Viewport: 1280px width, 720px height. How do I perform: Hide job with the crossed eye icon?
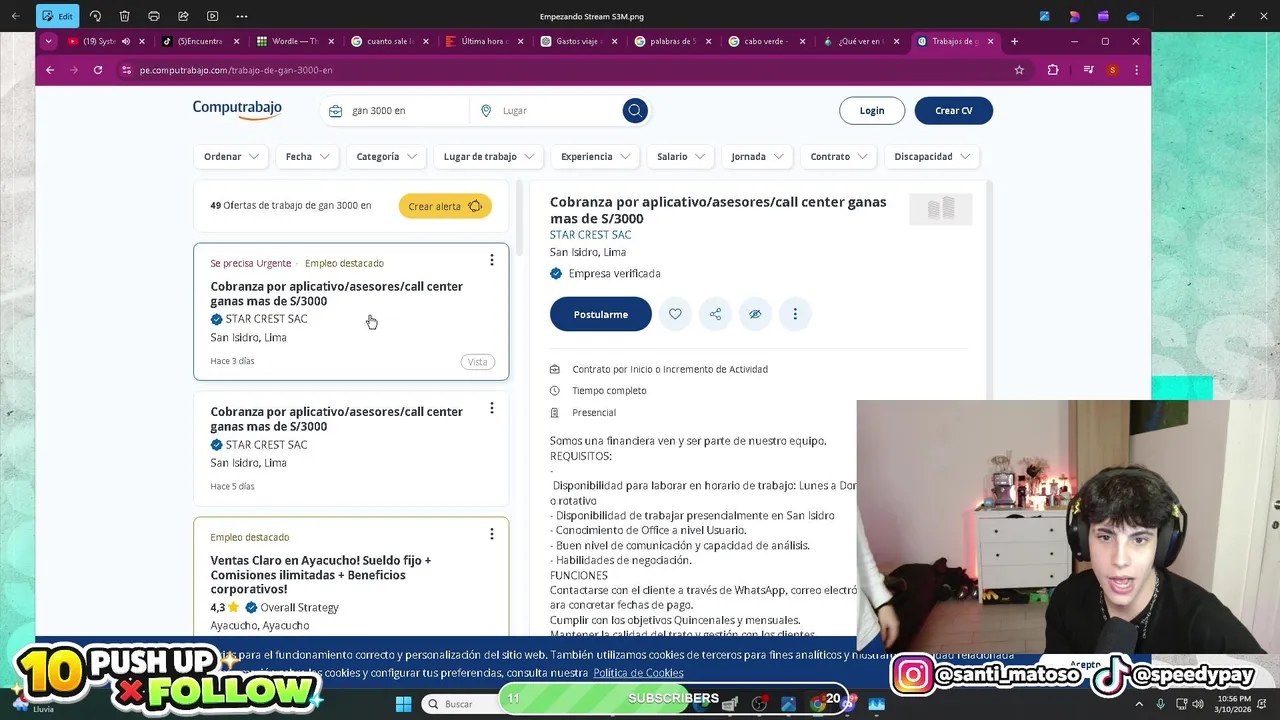755,314
